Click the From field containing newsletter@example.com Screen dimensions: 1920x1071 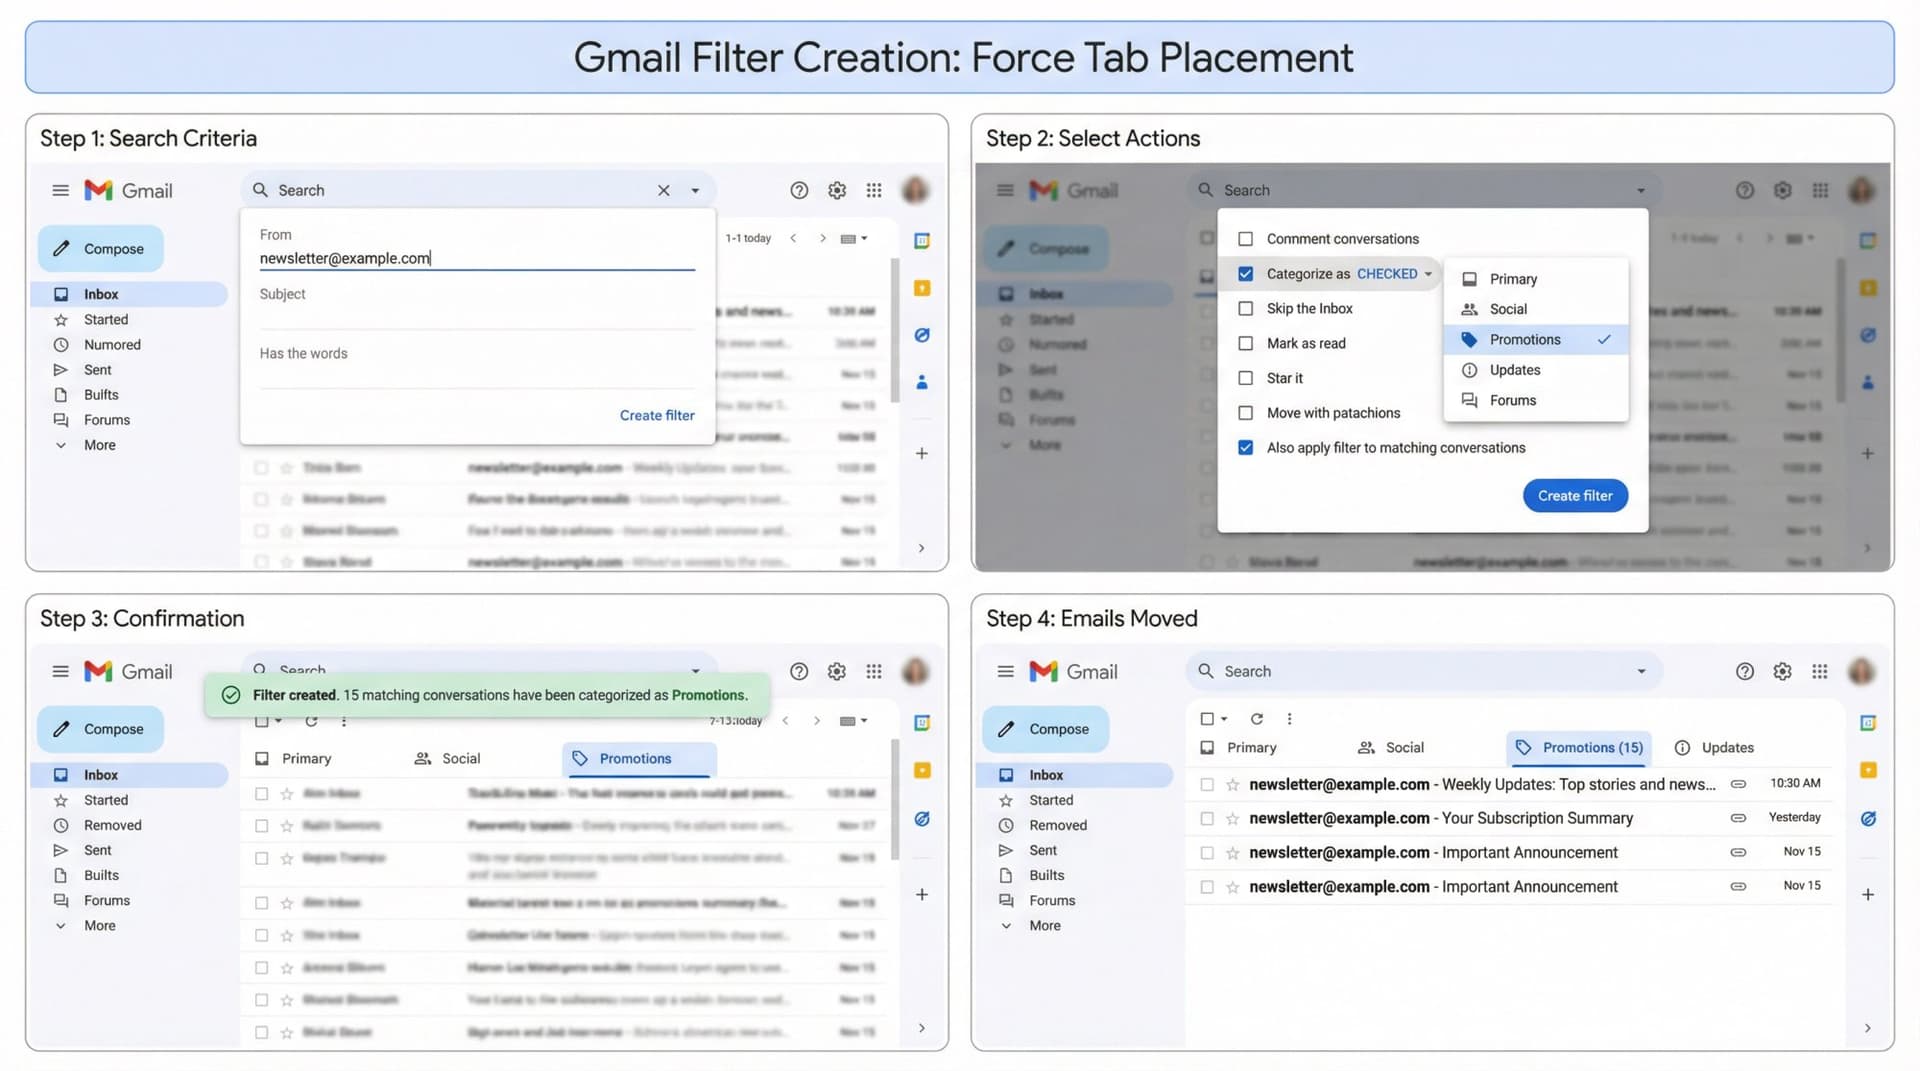(x=345, y=257)
